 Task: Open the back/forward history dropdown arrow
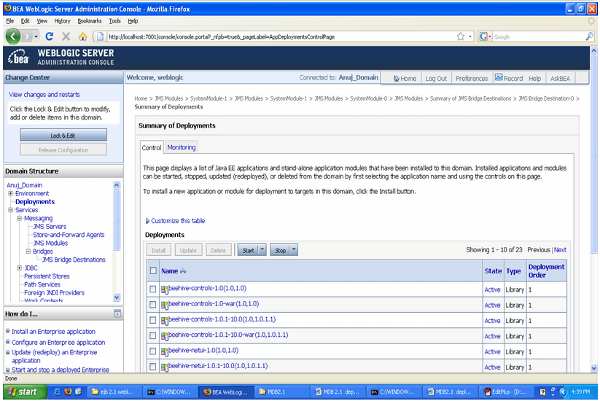click(x=36, y=37)
